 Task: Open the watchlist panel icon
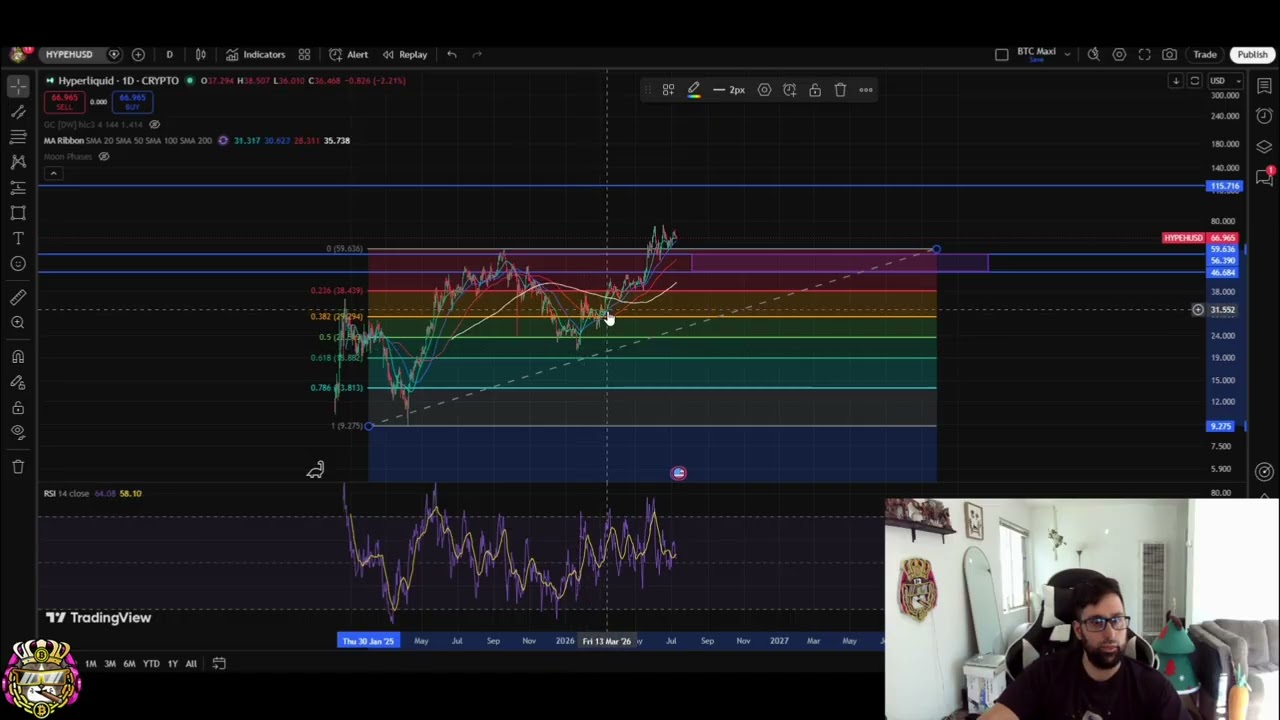click(x=1264, y=87)
